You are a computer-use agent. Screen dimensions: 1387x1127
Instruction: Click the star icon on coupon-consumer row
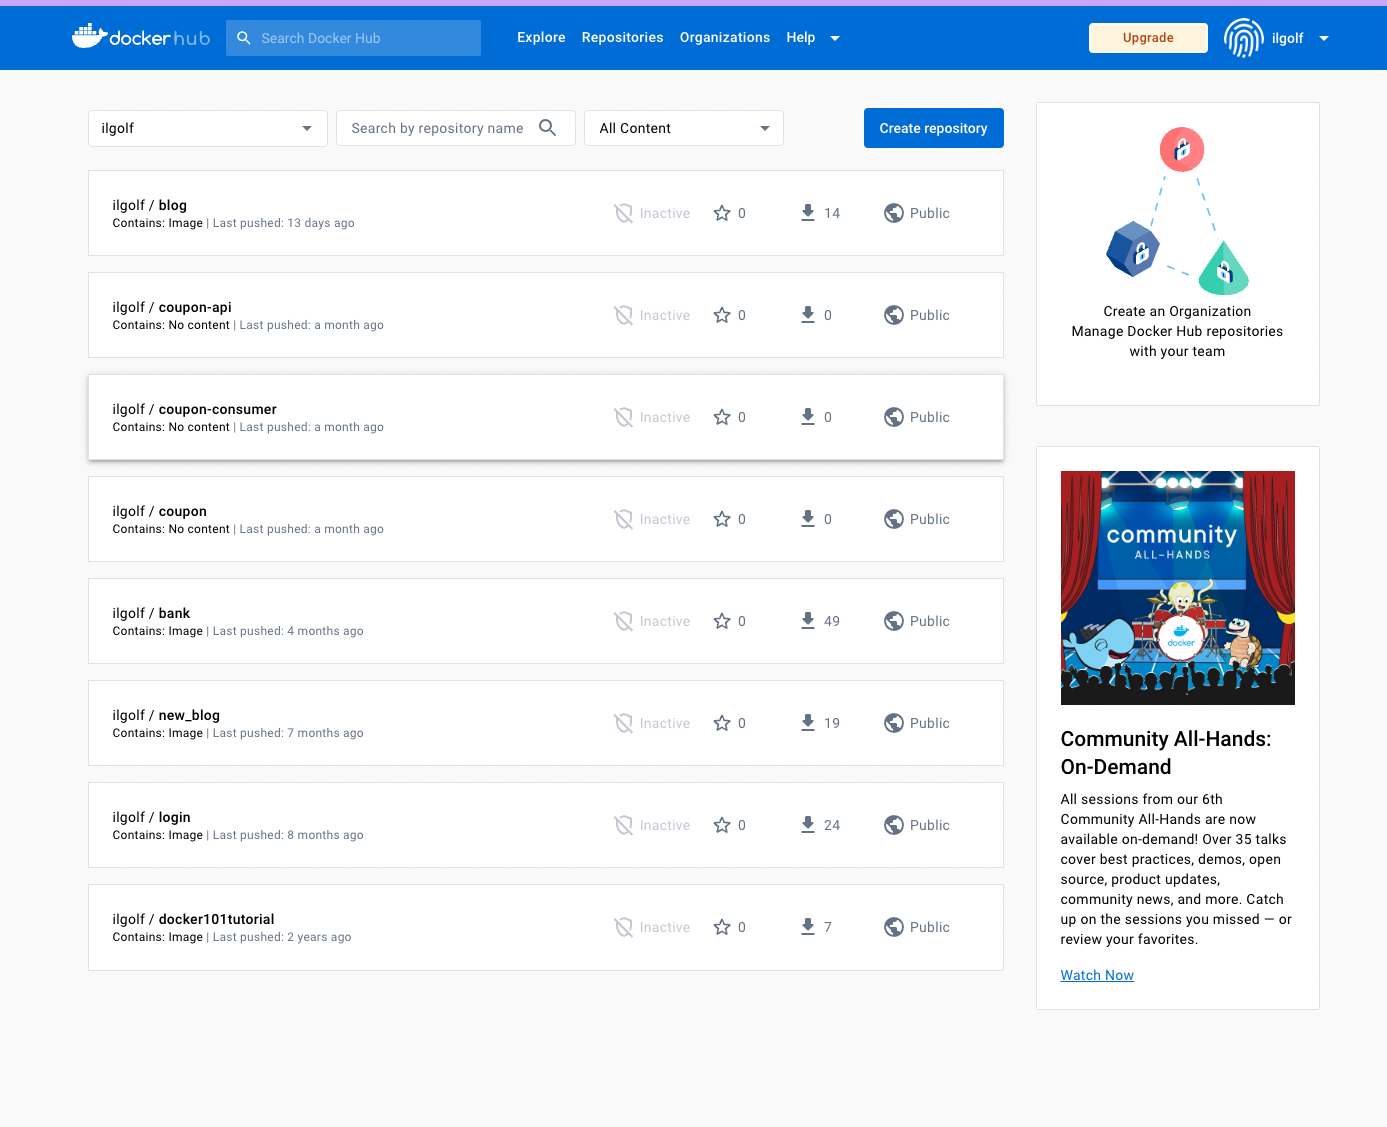tap(722, 417)
